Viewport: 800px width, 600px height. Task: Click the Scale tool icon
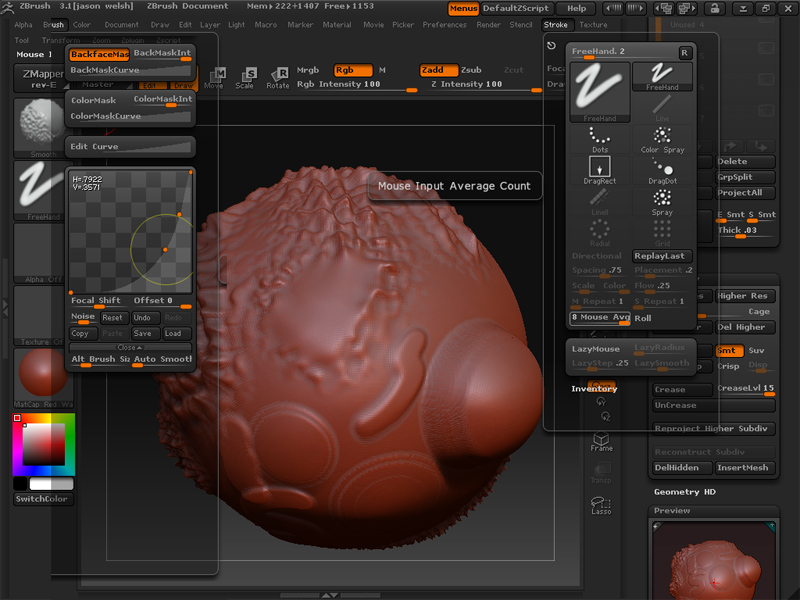pos(245,78)
